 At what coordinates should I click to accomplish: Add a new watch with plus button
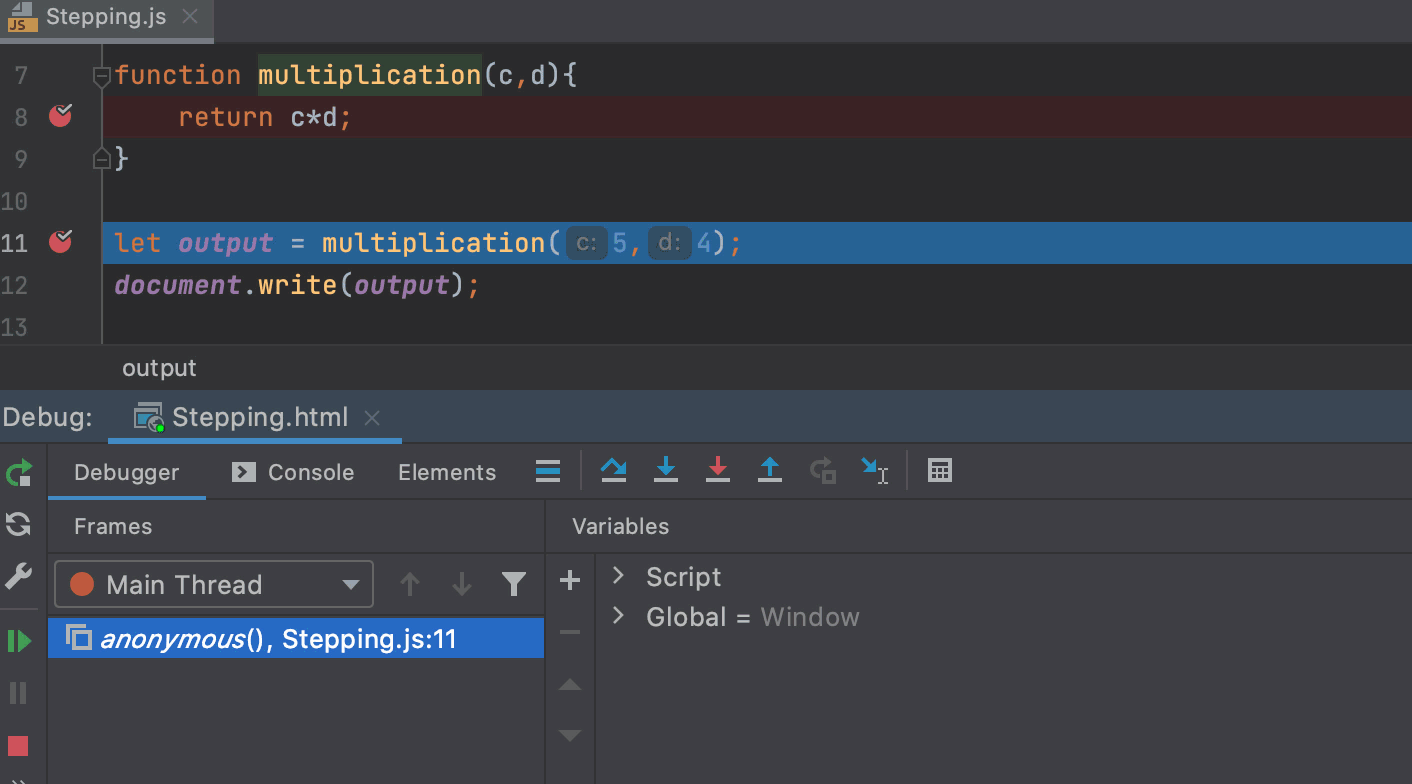[x=569, y=580]
